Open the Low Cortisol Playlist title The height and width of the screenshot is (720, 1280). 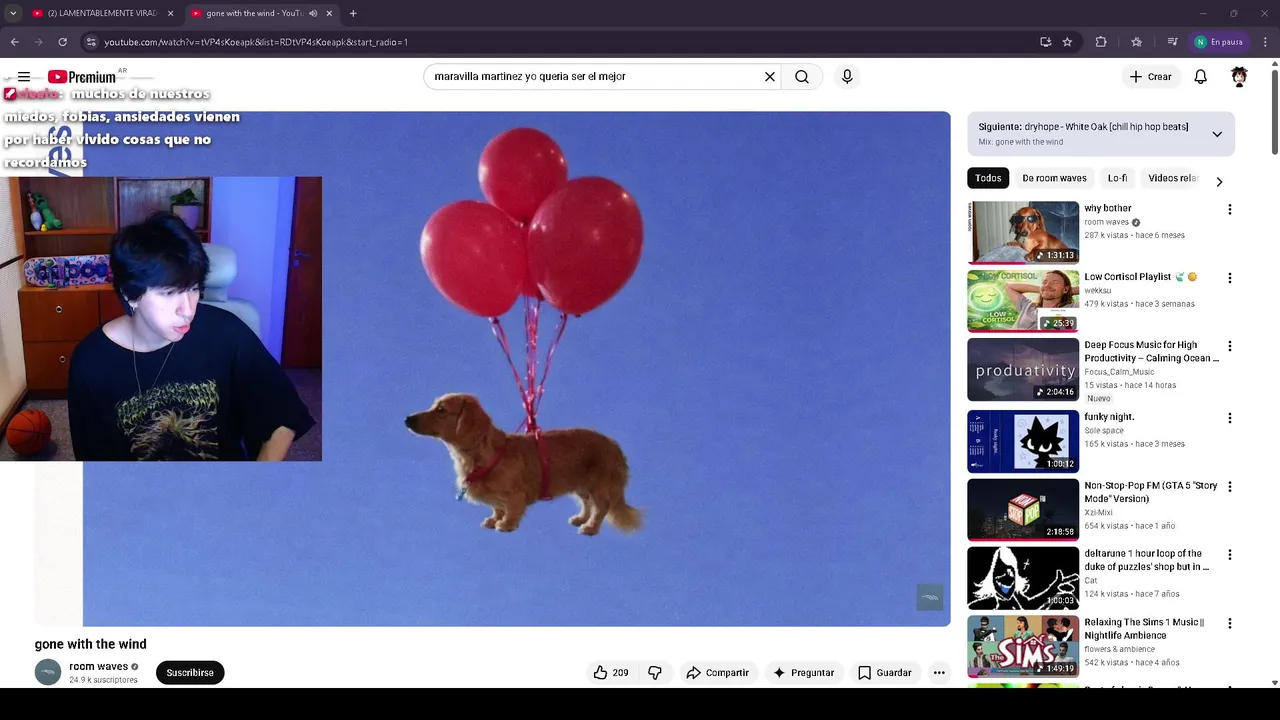(1140, 277)
